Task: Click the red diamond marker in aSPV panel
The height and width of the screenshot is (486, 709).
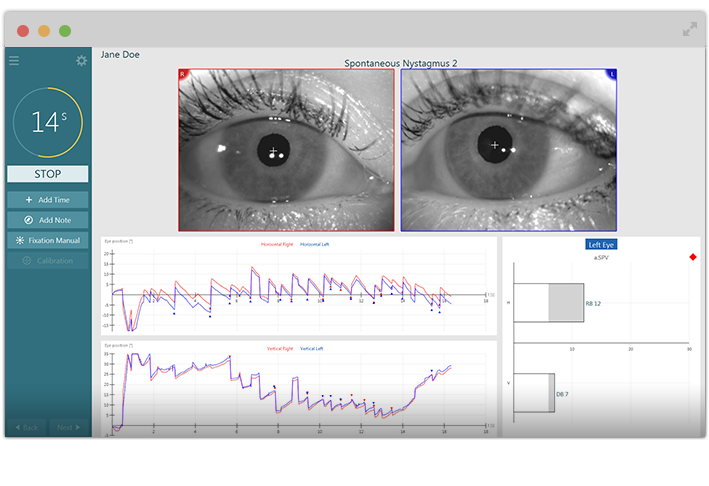Action: [693, 257]
